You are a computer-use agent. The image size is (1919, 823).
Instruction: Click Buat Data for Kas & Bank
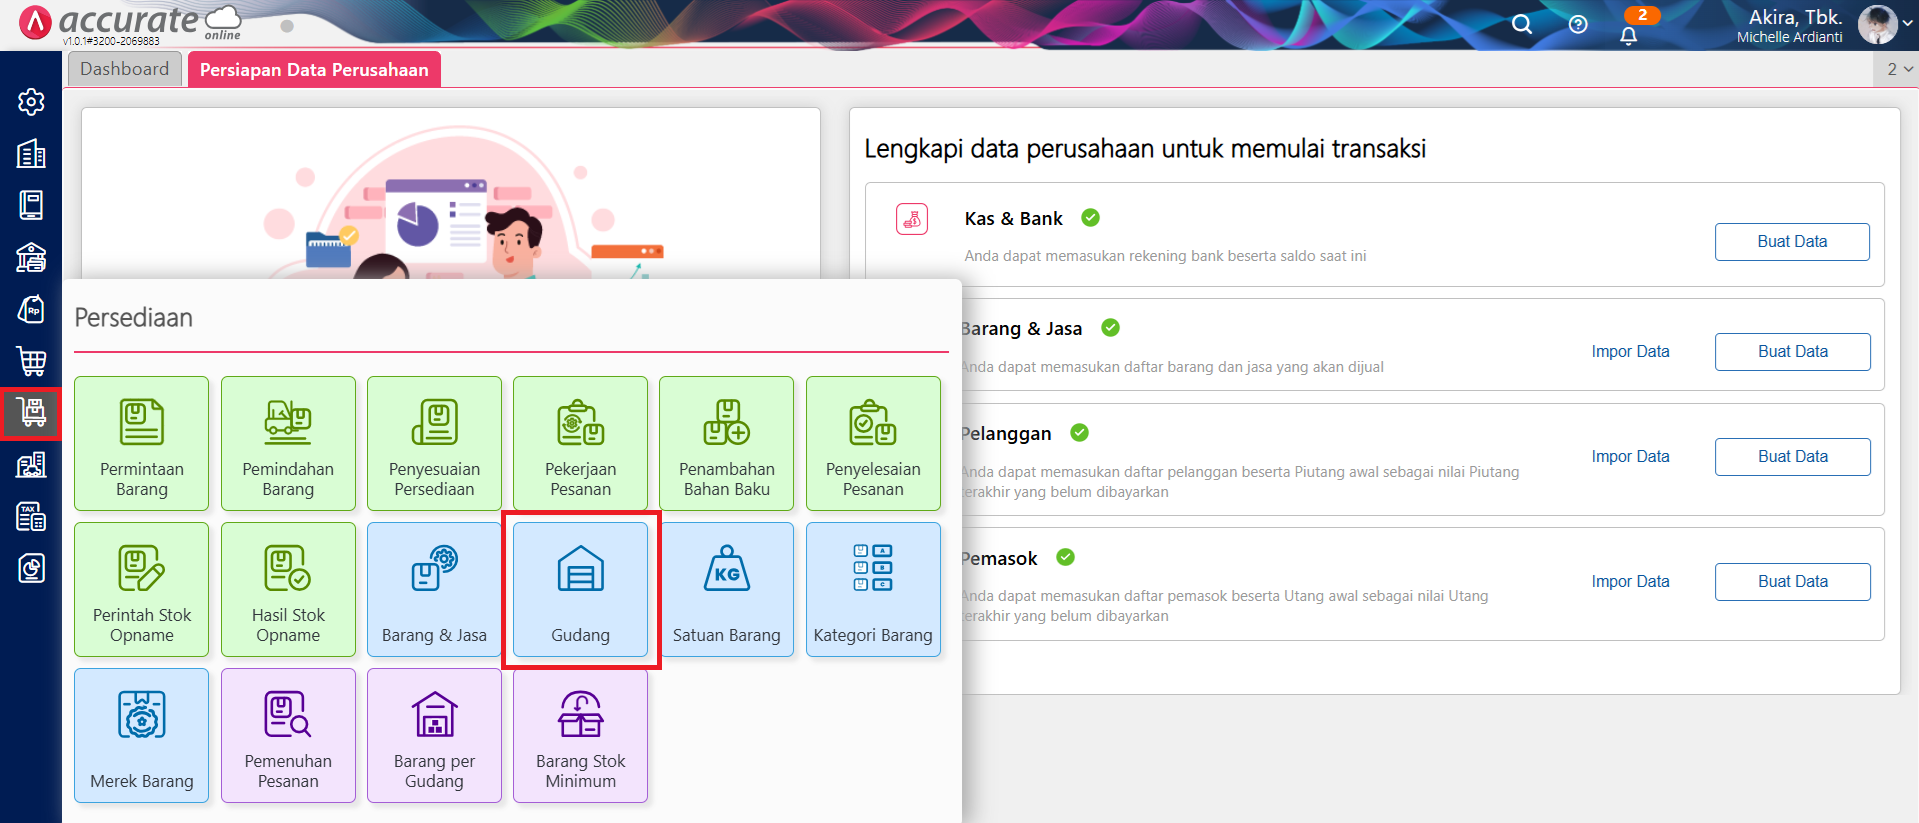[x=1791, y=242]
